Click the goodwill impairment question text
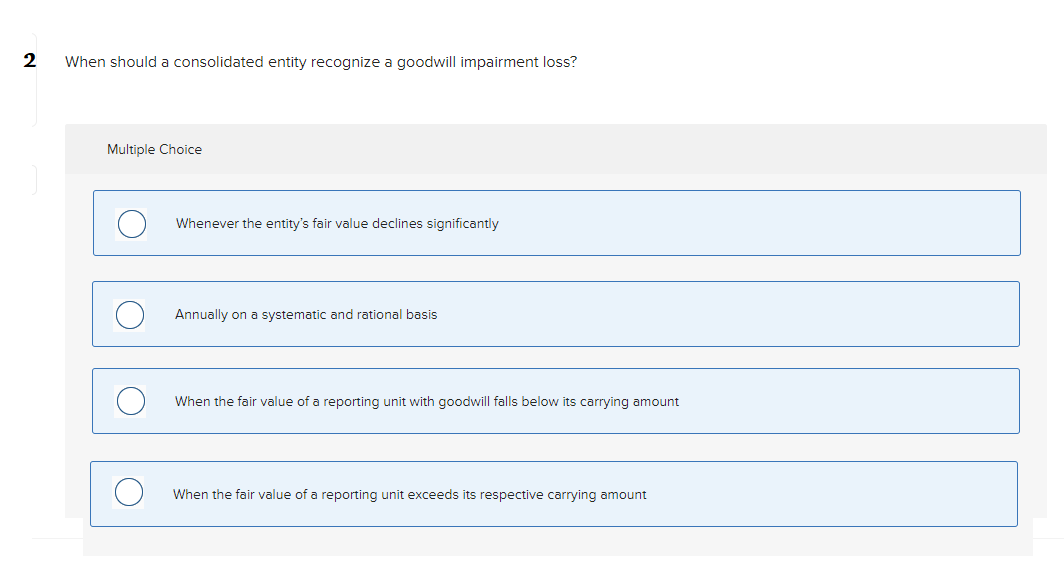The image size is (1064, 578). coord(320,61)
